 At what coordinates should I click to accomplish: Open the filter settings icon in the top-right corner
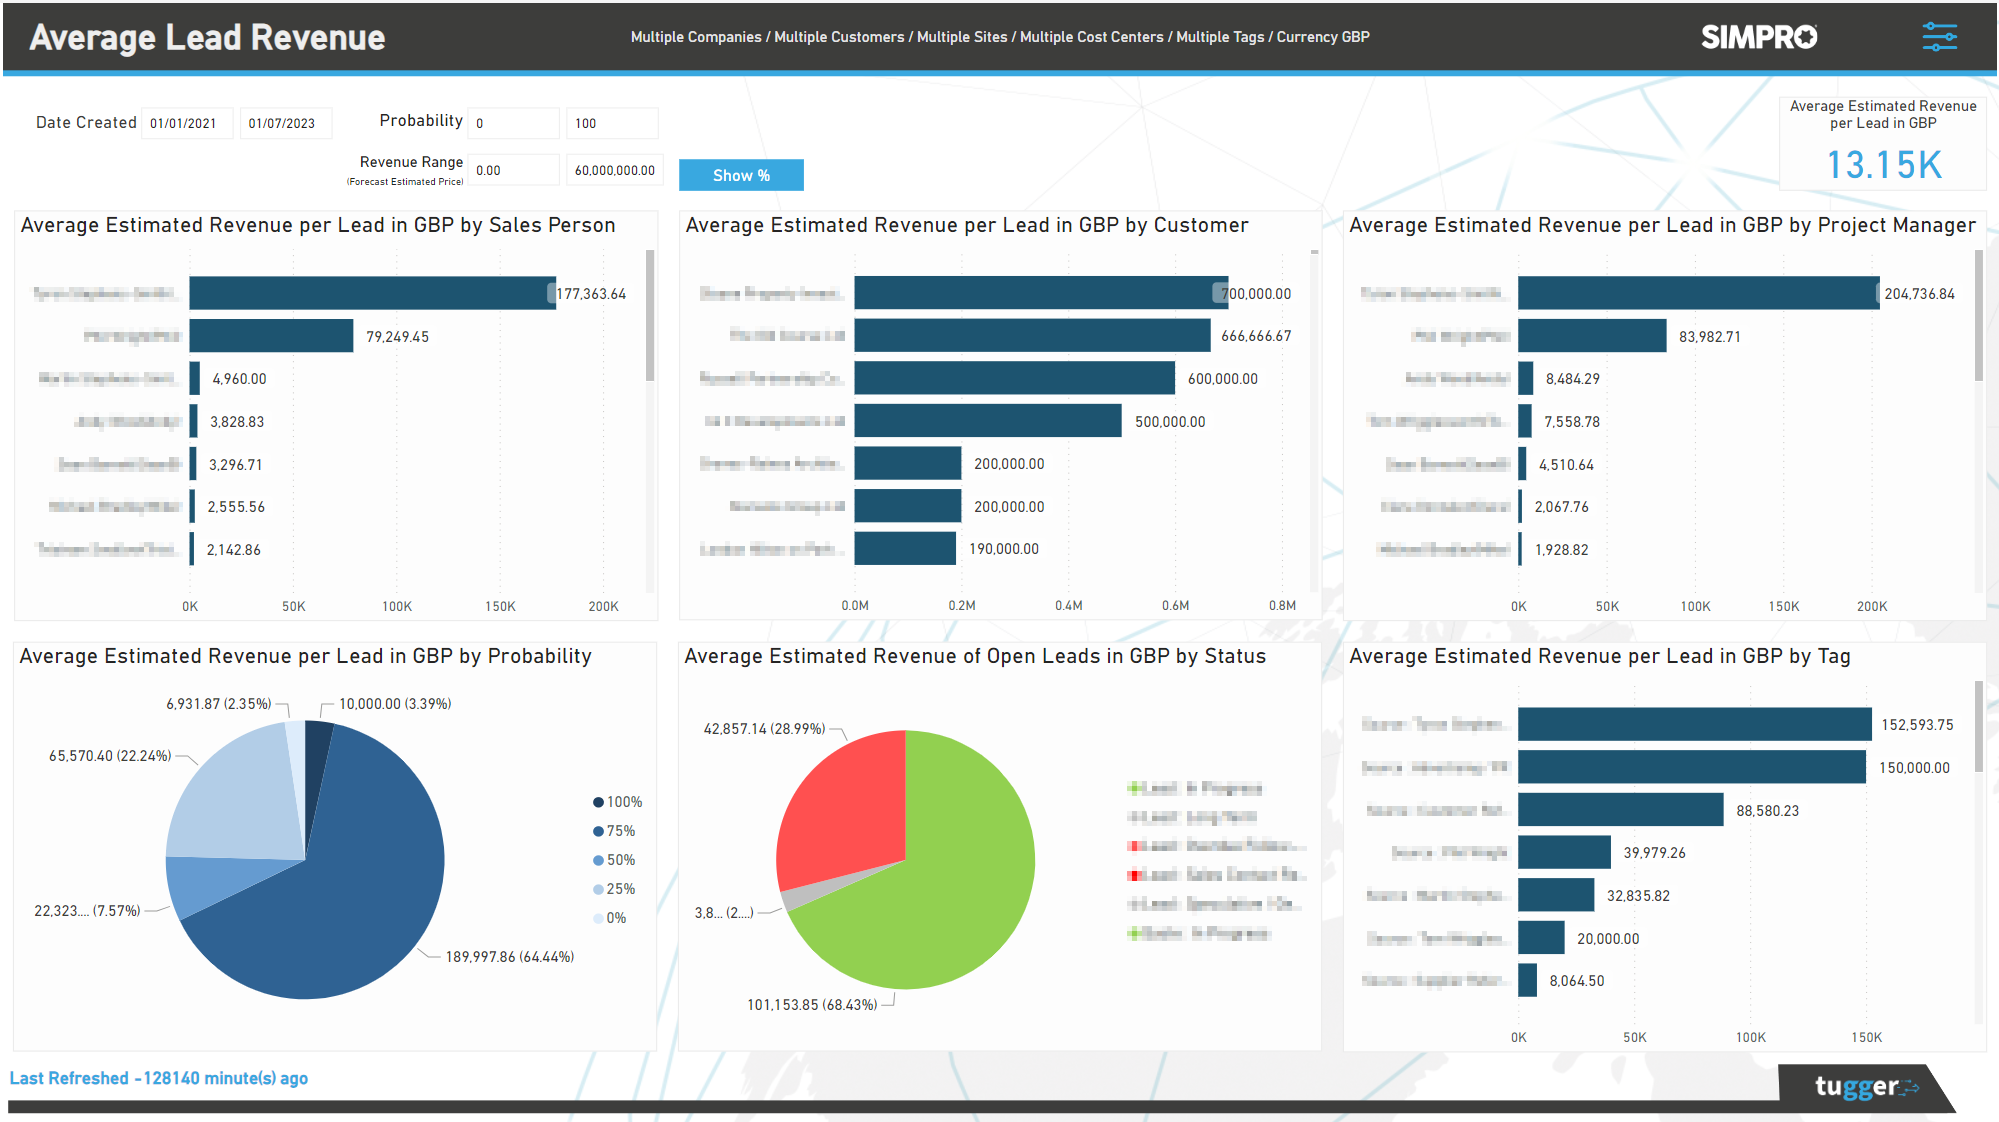[1941, 37]
